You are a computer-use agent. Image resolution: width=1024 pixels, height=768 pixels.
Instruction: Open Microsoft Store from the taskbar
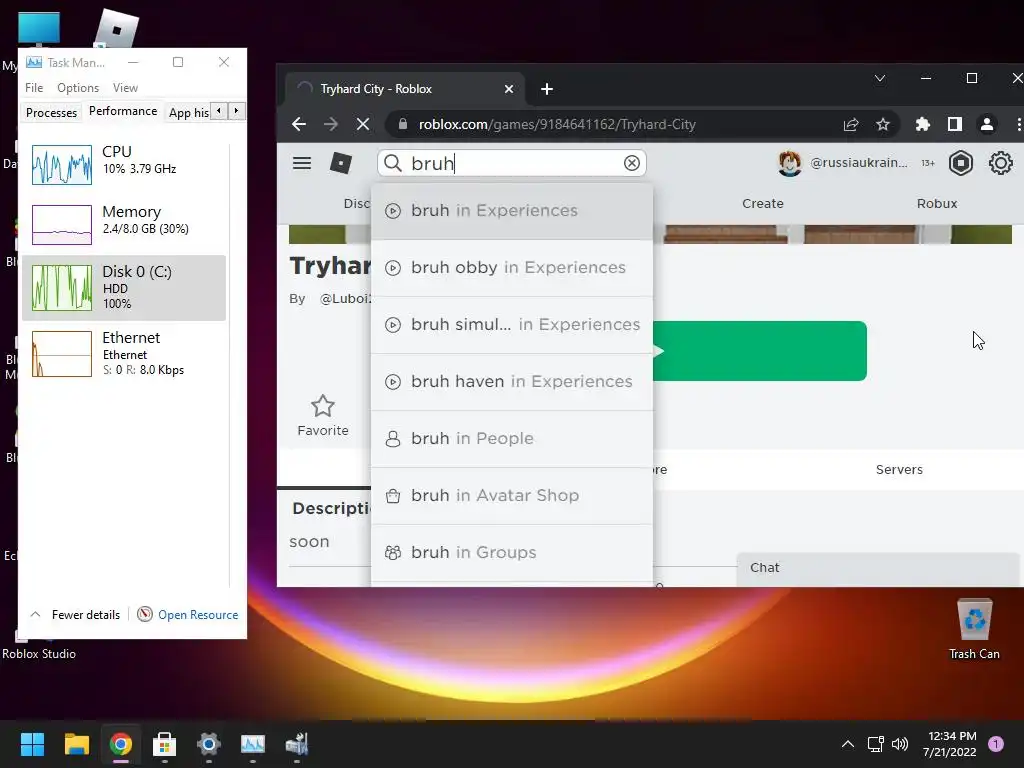pyautogui.click(x=165, y=744)
